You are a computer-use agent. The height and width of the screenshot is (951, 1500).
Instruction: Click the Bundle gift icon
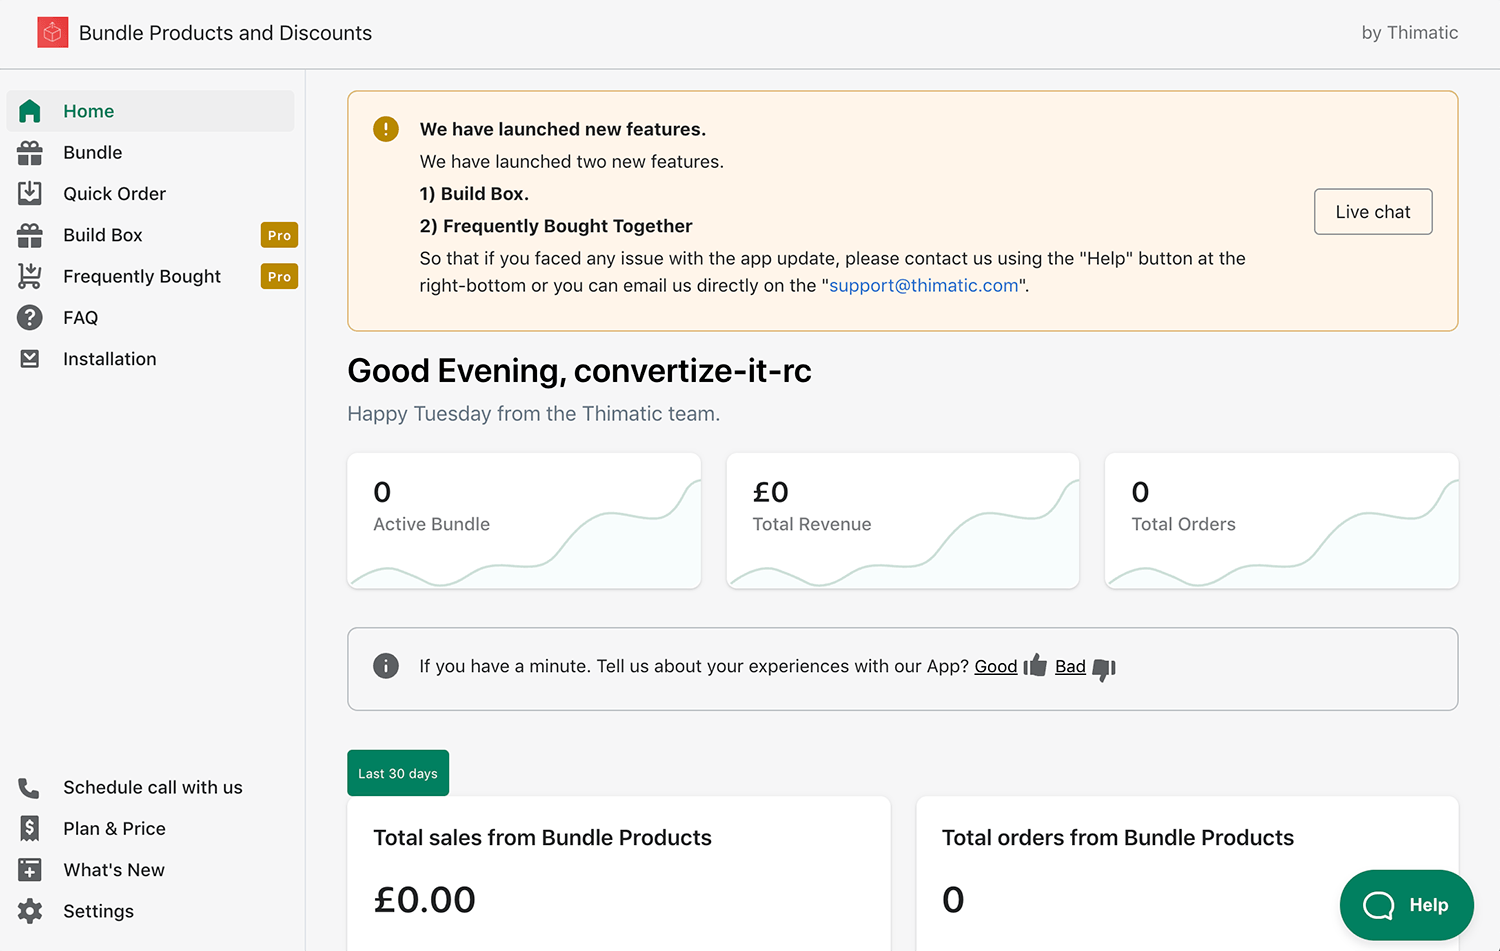point(30,153)
